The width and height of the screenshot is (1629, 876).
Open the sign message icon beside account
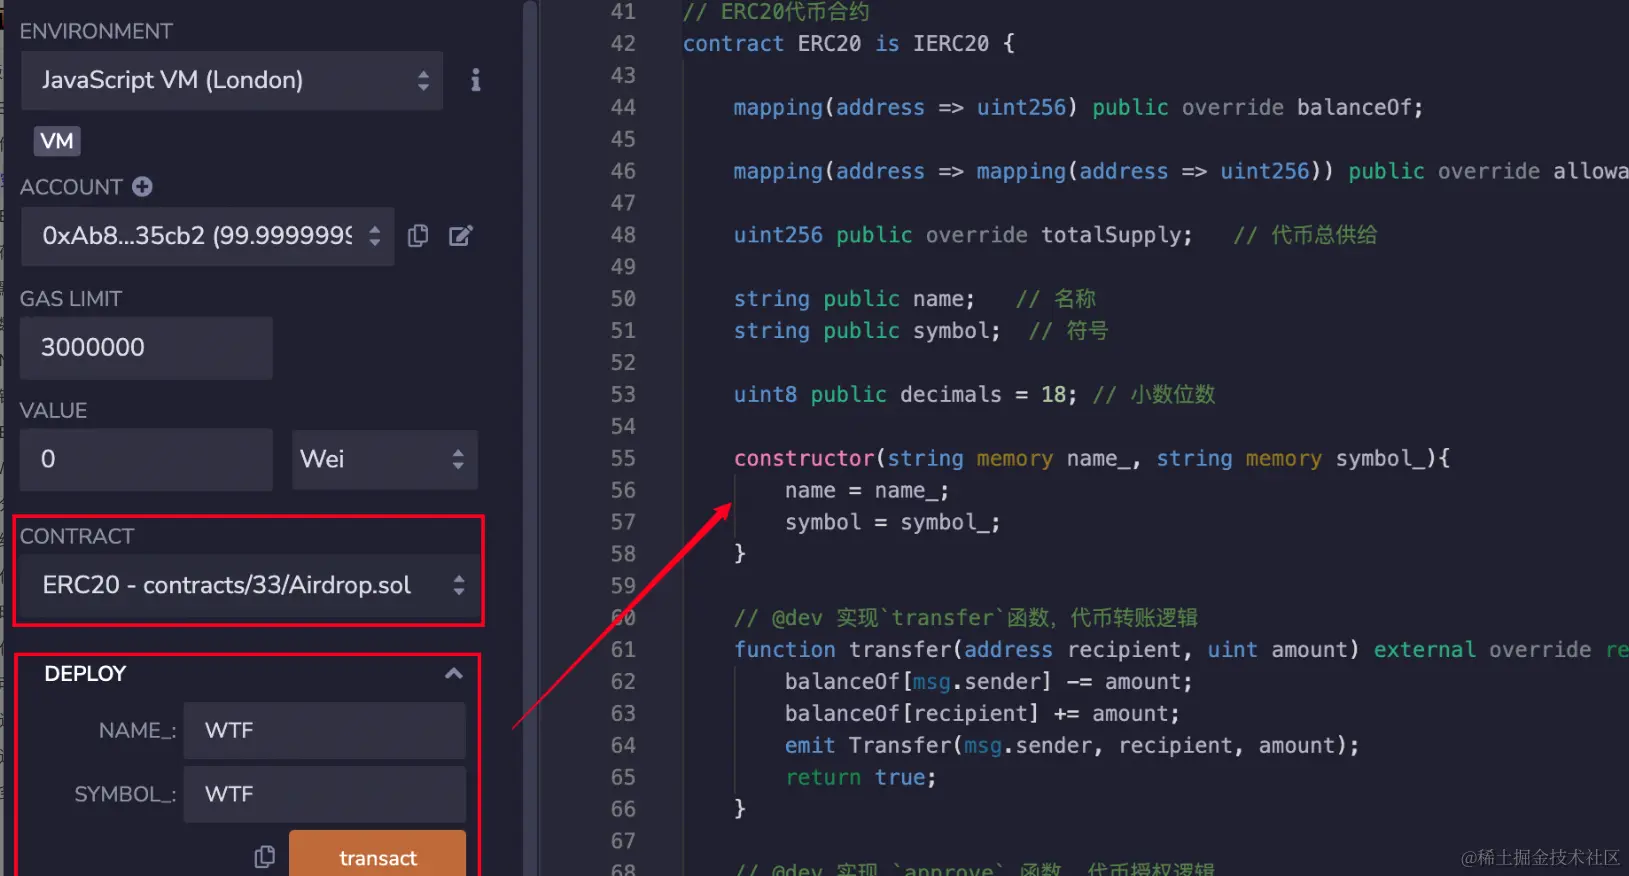point(460,235)
